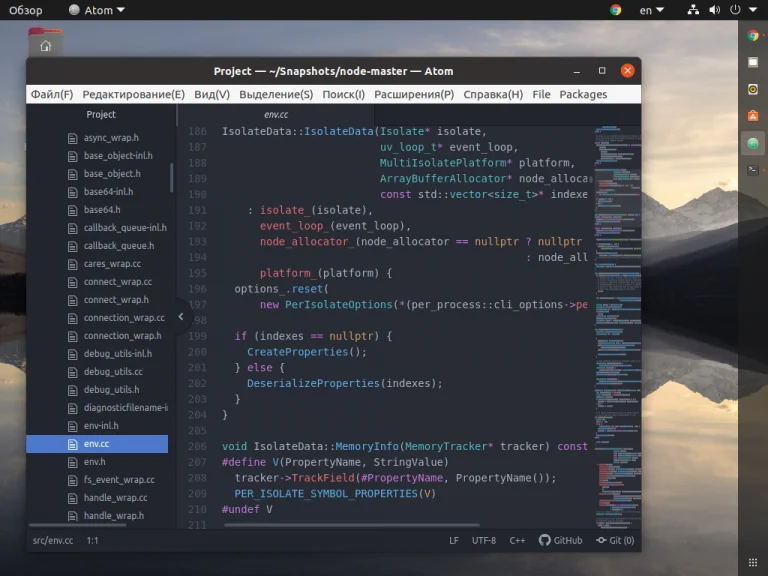The image size is (768, 576).
Task: Click the UTF-8 encoding selector
Action: pos(484,540)
